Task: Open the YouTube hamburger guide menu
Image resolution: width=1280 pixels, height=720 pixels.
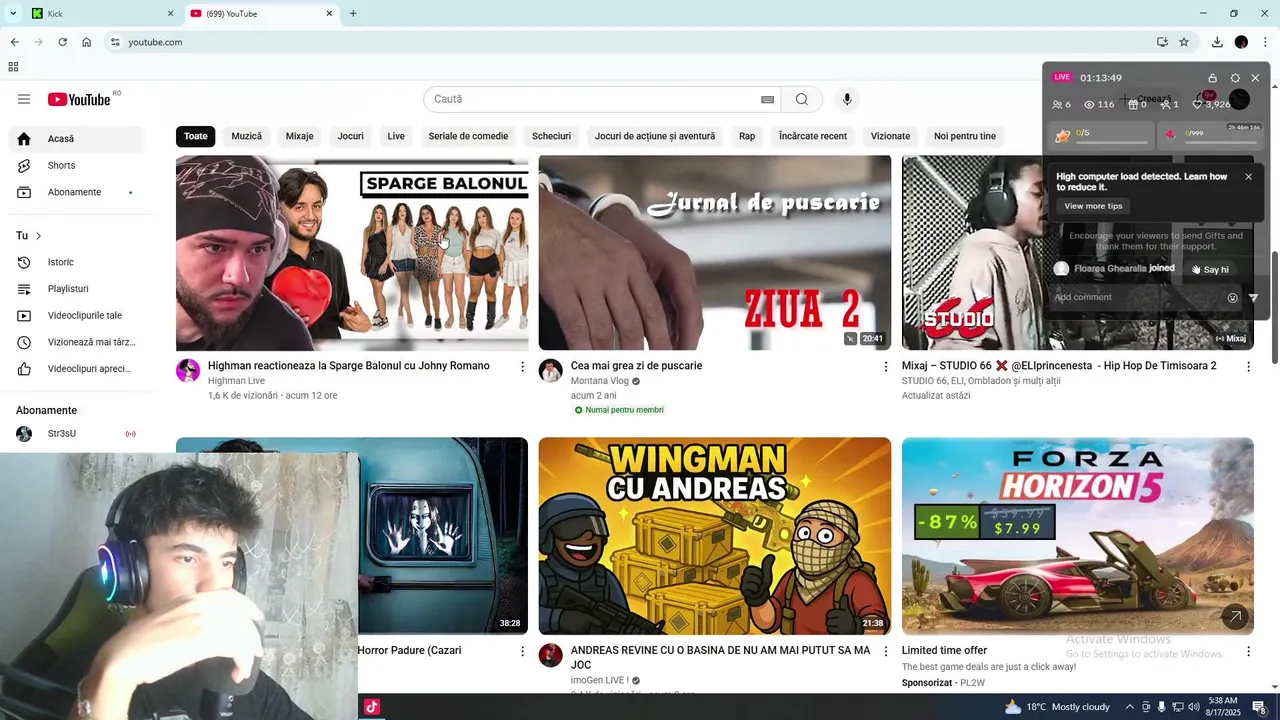Action: coord(24,99)
